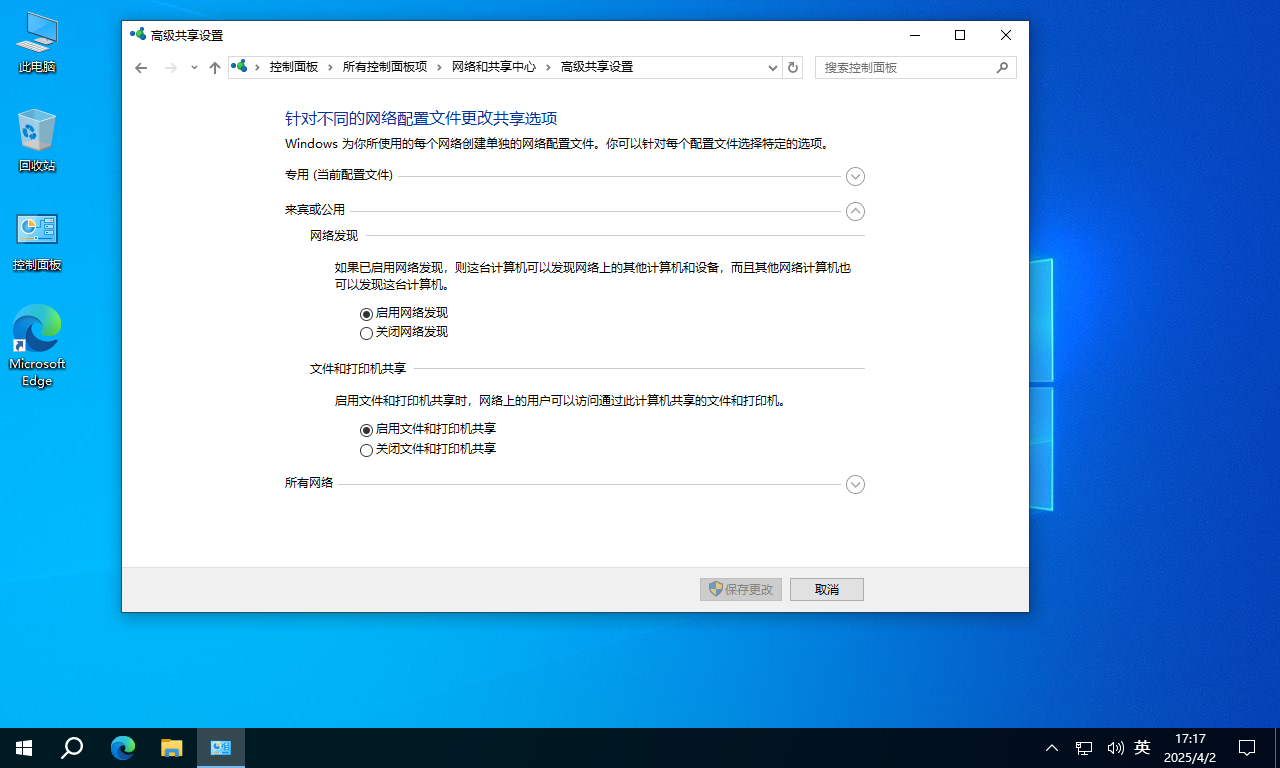Click 高级共享设置 breadcrumb
Image resolution: width=1280 pixels, height=768 pixels.
[x=597, y=67]
